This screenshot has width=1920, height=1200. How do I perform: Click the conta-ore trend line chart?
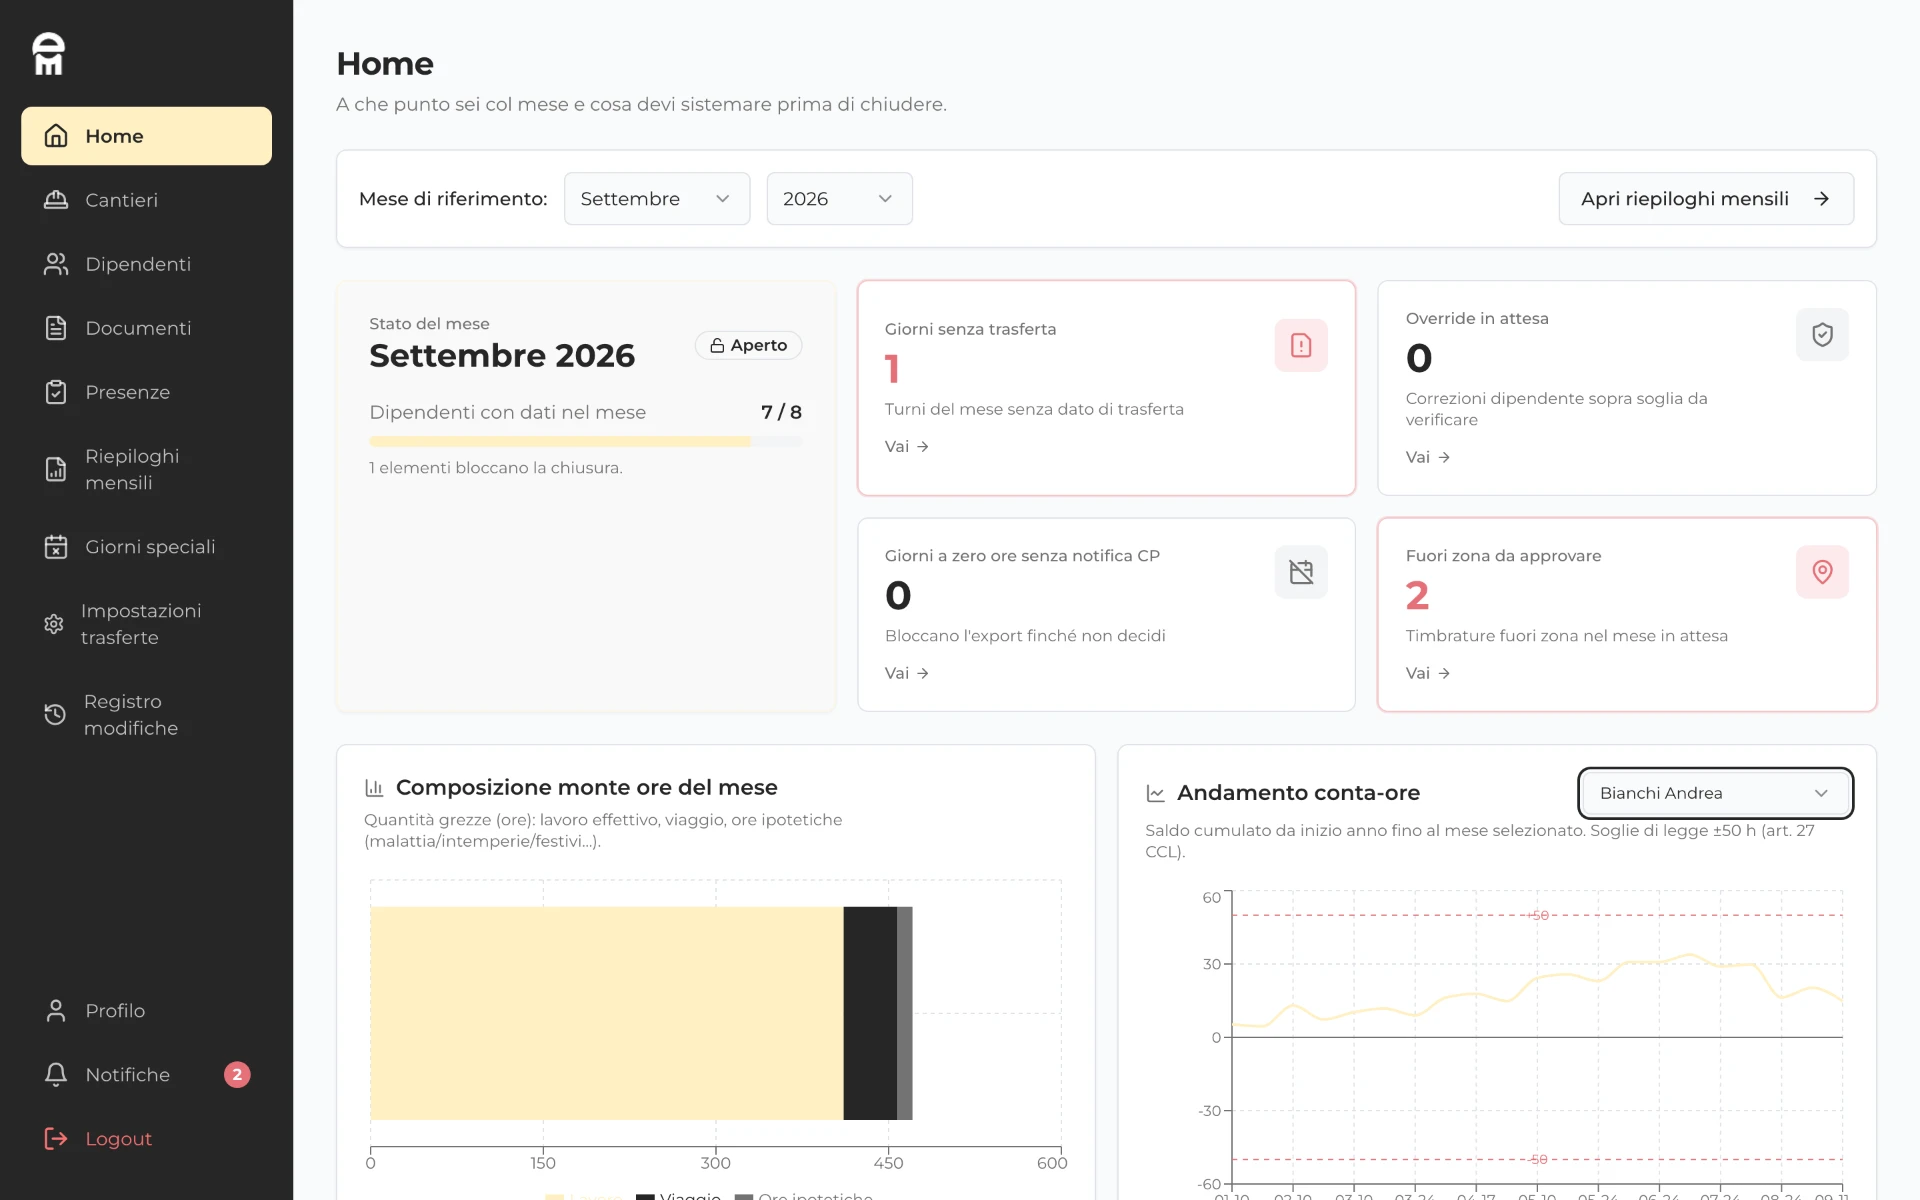[1537, 990]
